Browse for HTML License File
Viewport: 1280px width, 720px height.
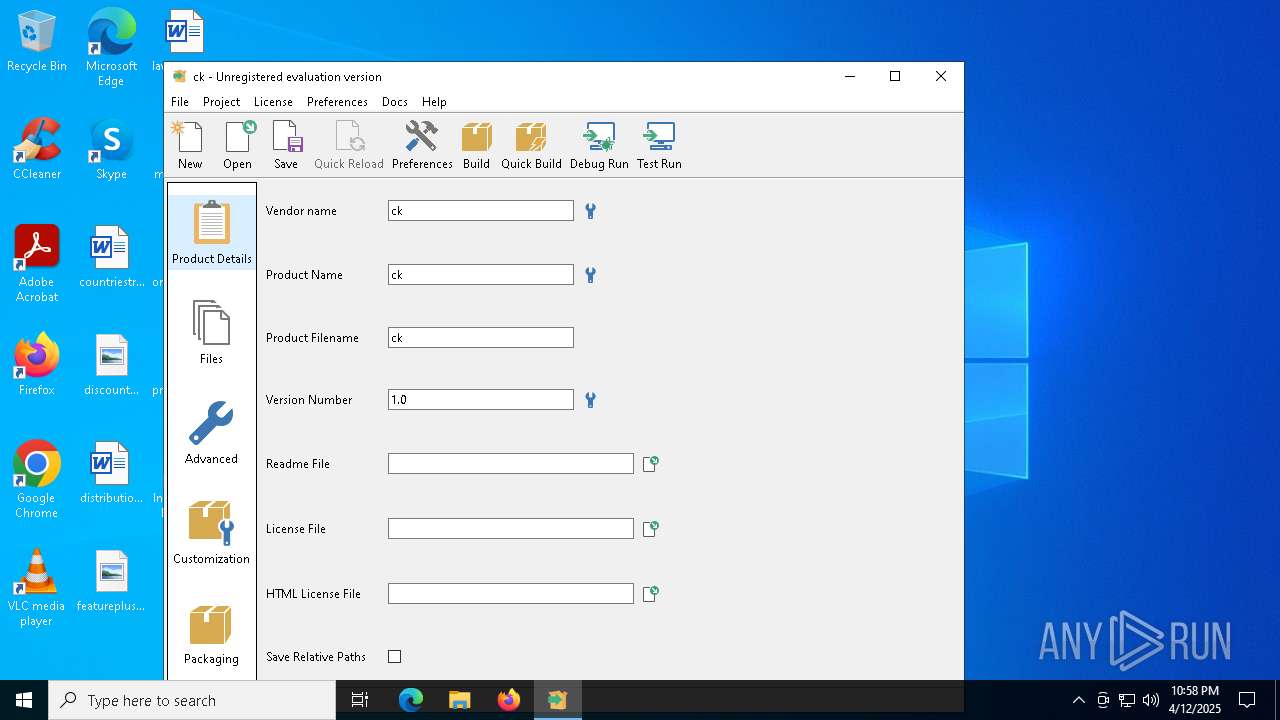(x=650, y=594)
